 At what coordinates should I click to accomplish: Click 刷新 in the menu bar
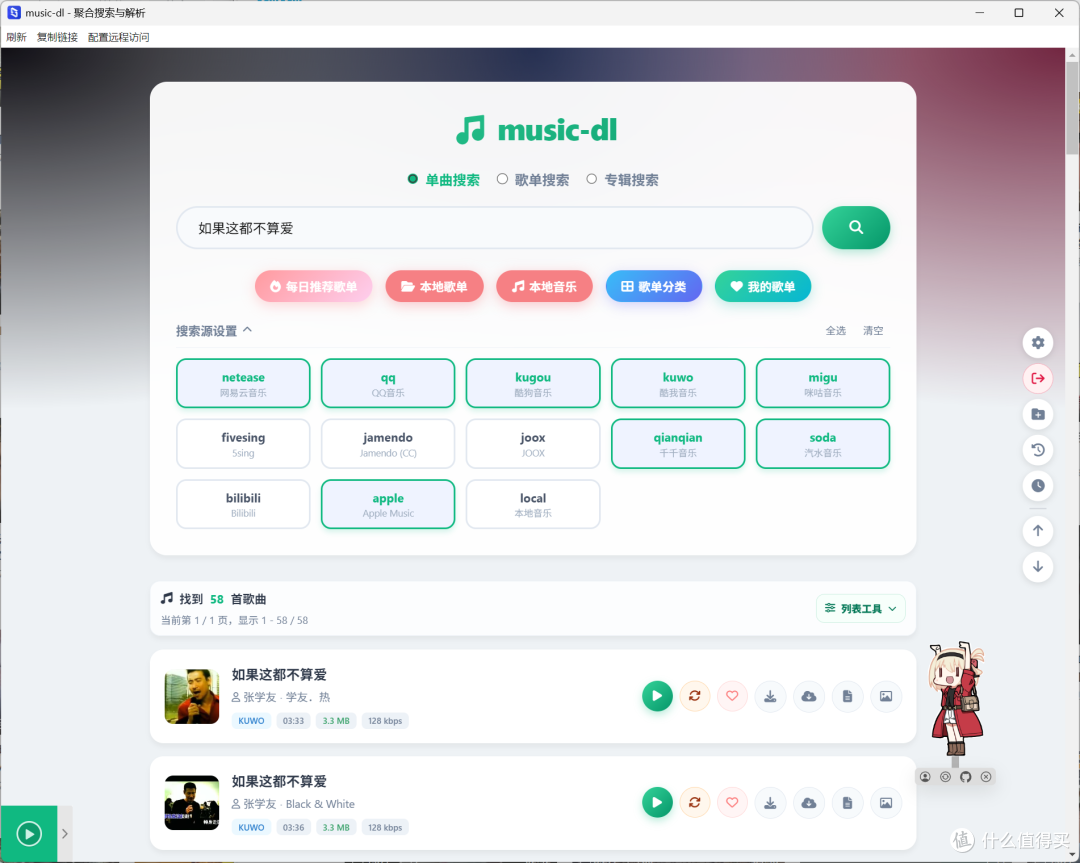pyautogui.click(x=17, y=37)
